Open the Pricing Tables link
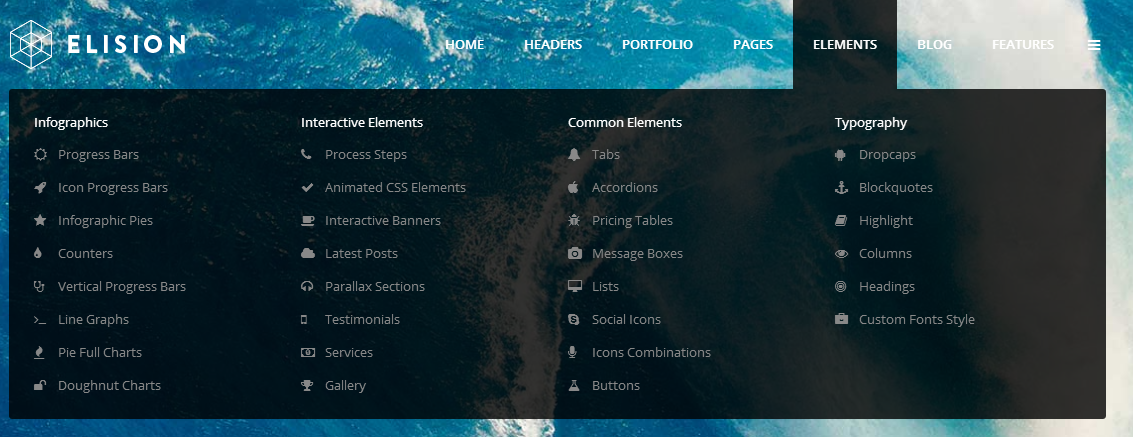Screen dimensions: 1133x437 [x=632, y=221]
